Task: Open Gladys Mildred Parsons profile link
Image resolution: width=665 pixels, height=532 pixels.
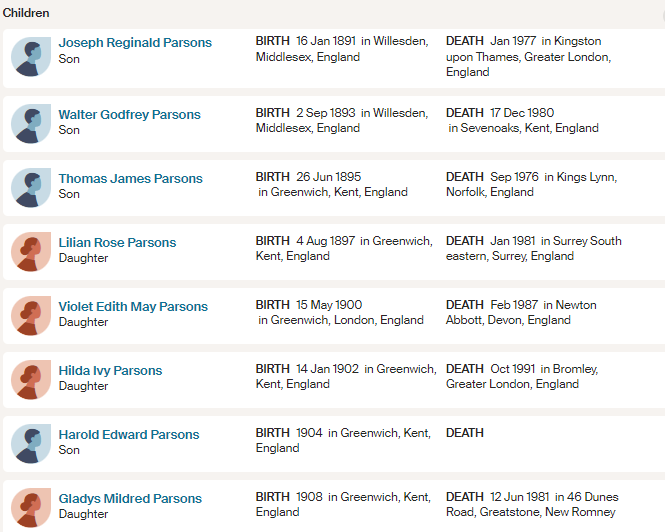Action: pyautogui.click(x=130, y=499)
